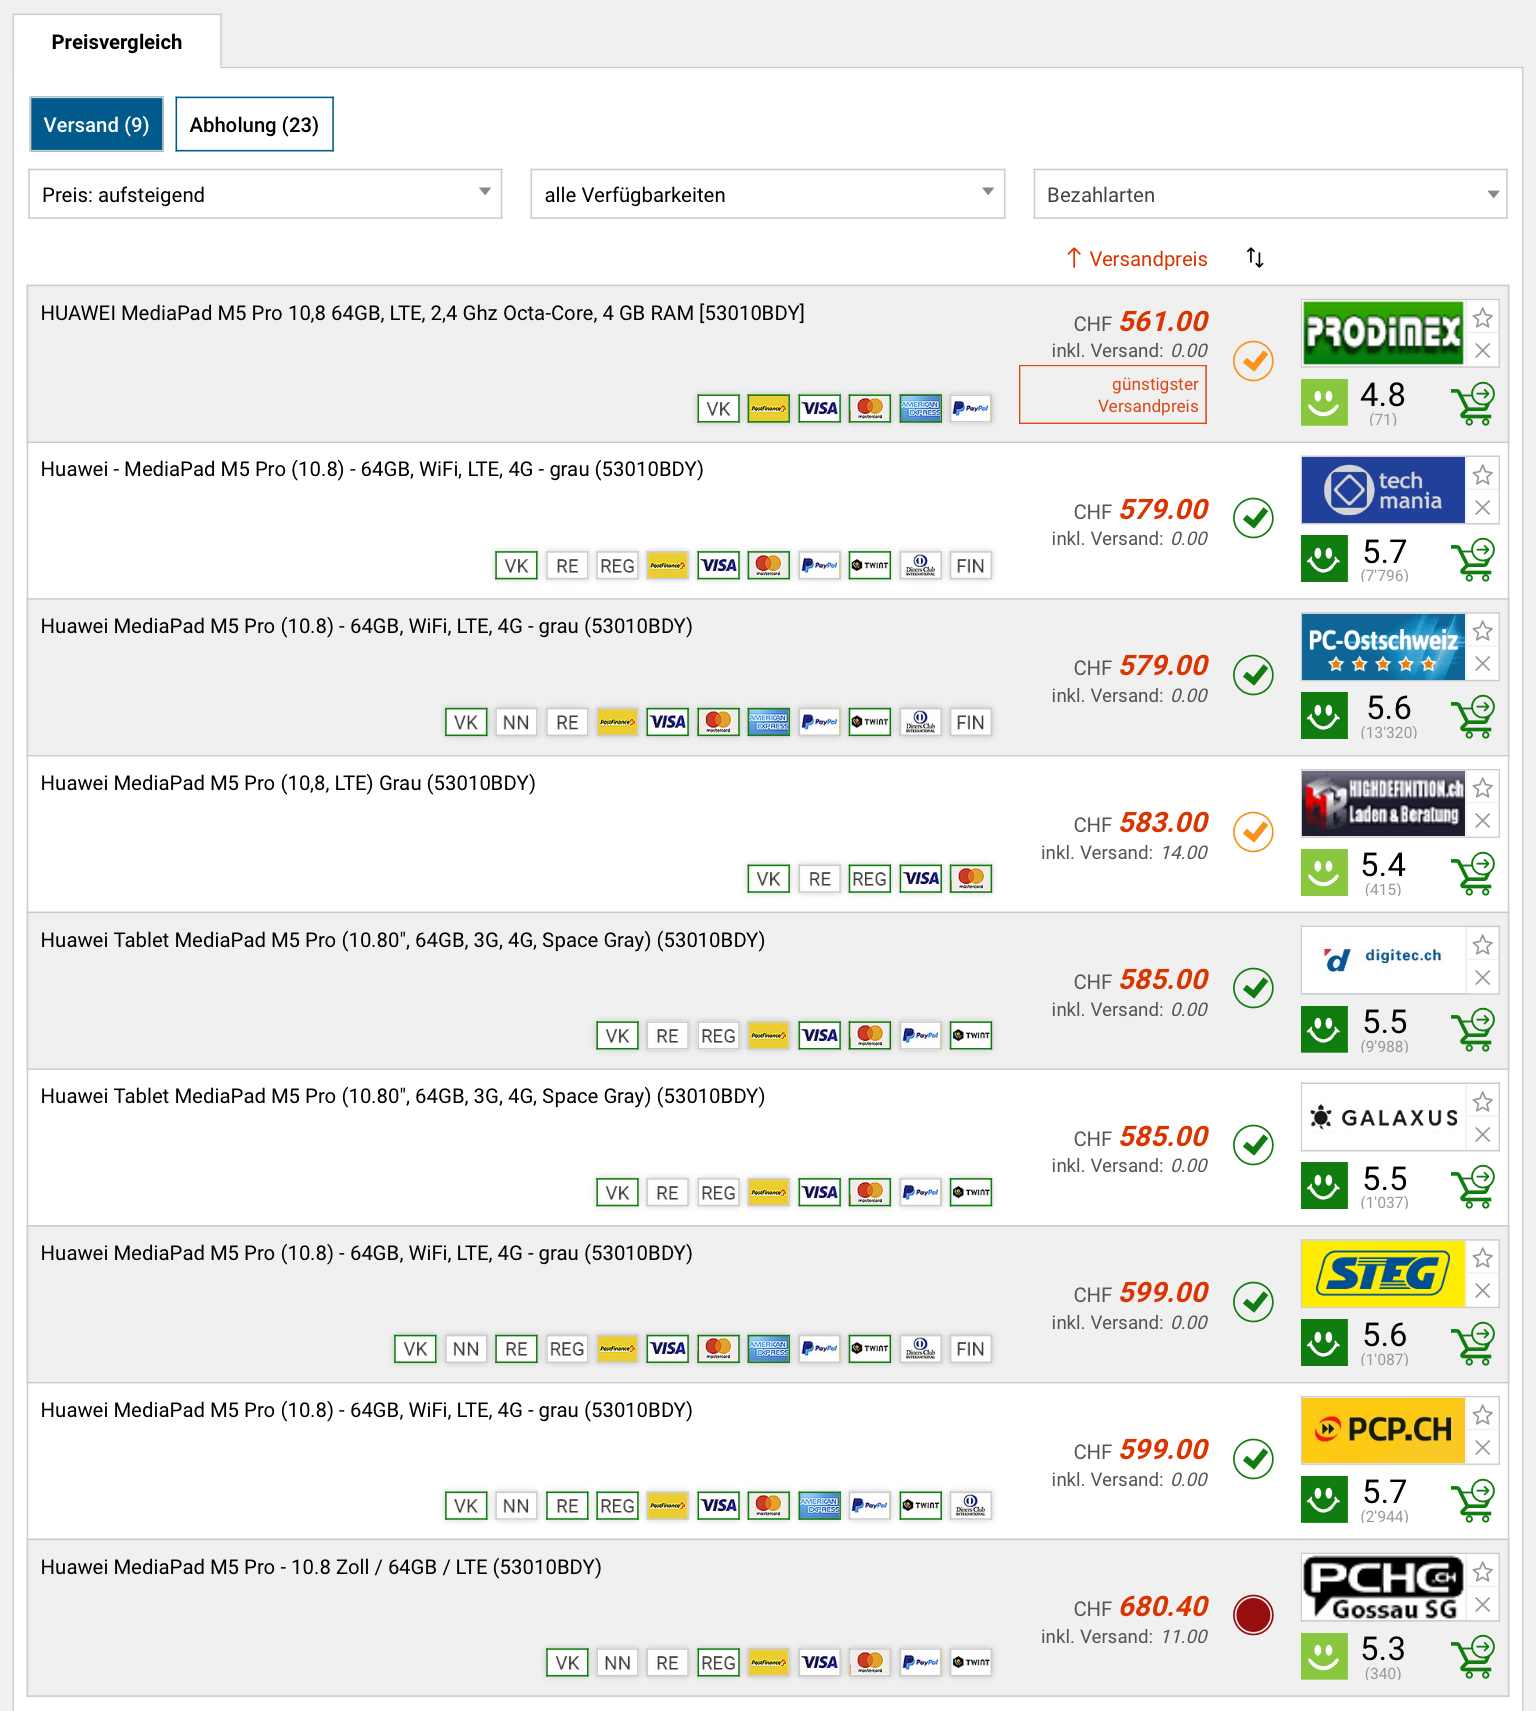
Task: Click VISA badge in Highdefinition.ch row
Action: [920, 878]
